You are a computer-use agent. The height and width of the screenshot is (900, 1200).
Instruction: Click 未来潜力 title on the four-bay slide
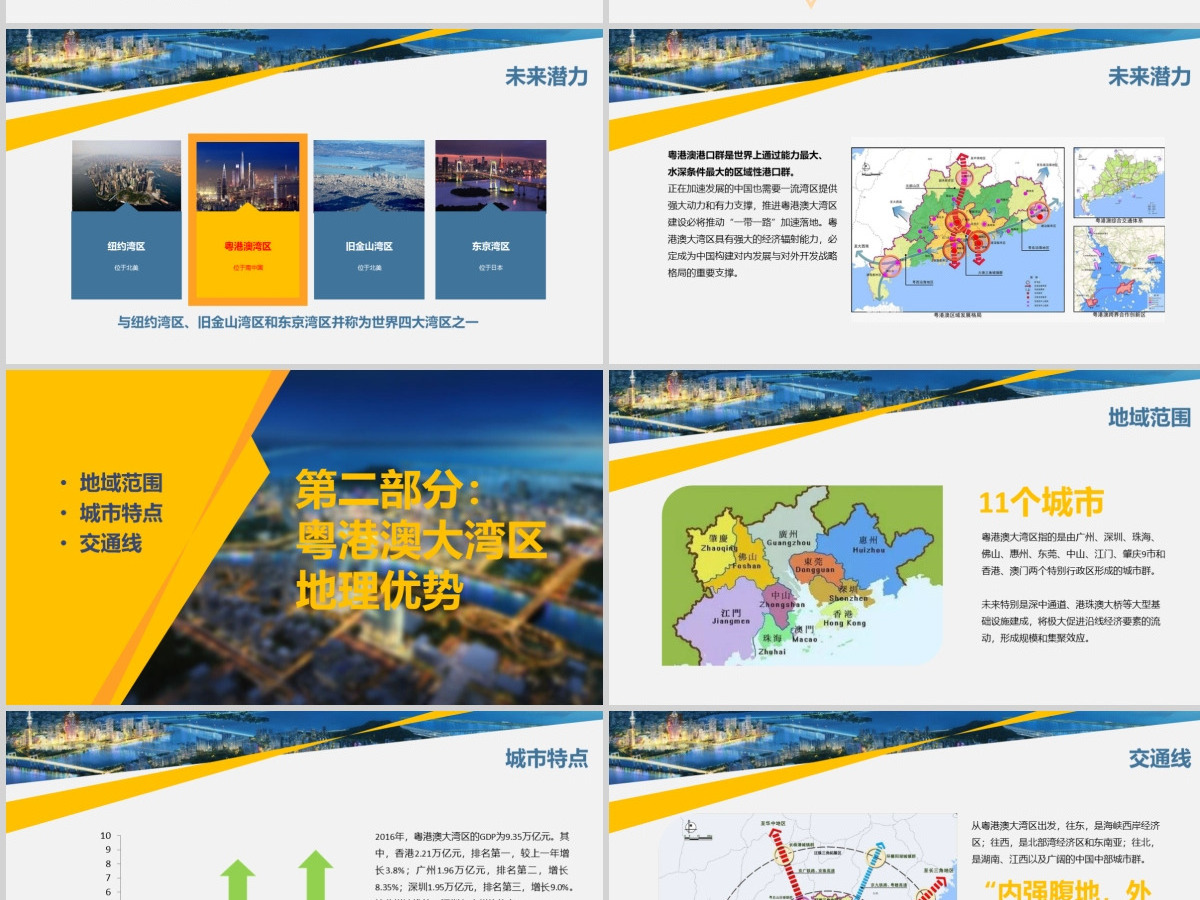[x=546, y=77]
